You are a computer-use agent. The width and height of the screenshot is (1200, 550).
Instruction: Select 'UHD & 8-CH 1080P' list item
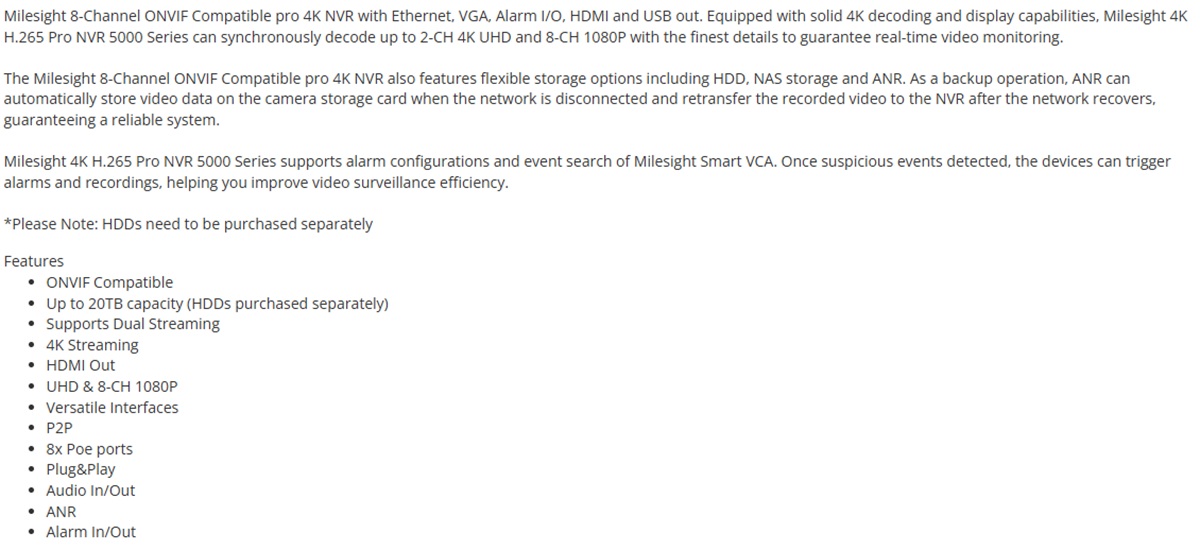click(x=112, y=386)
